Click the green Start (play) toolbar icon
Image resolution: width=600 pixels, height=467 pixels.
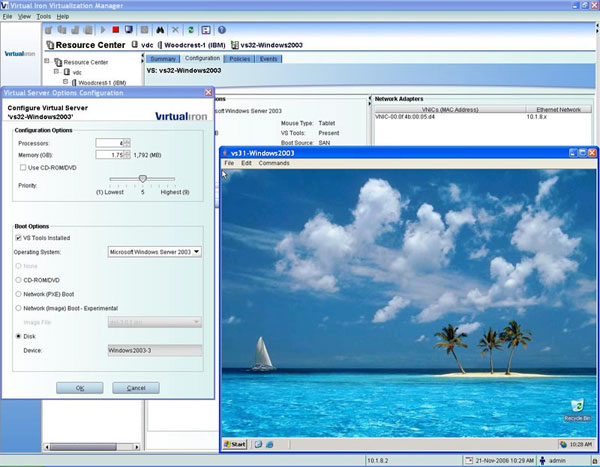[x=102, y=30]
